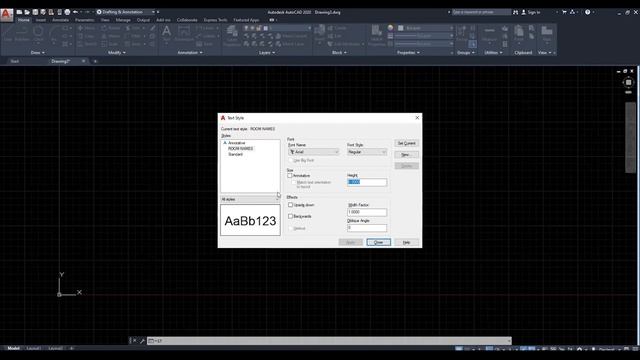This screenshot has width=640, height=360.
Task: Click the Height input field
Action: pos(367,182)
